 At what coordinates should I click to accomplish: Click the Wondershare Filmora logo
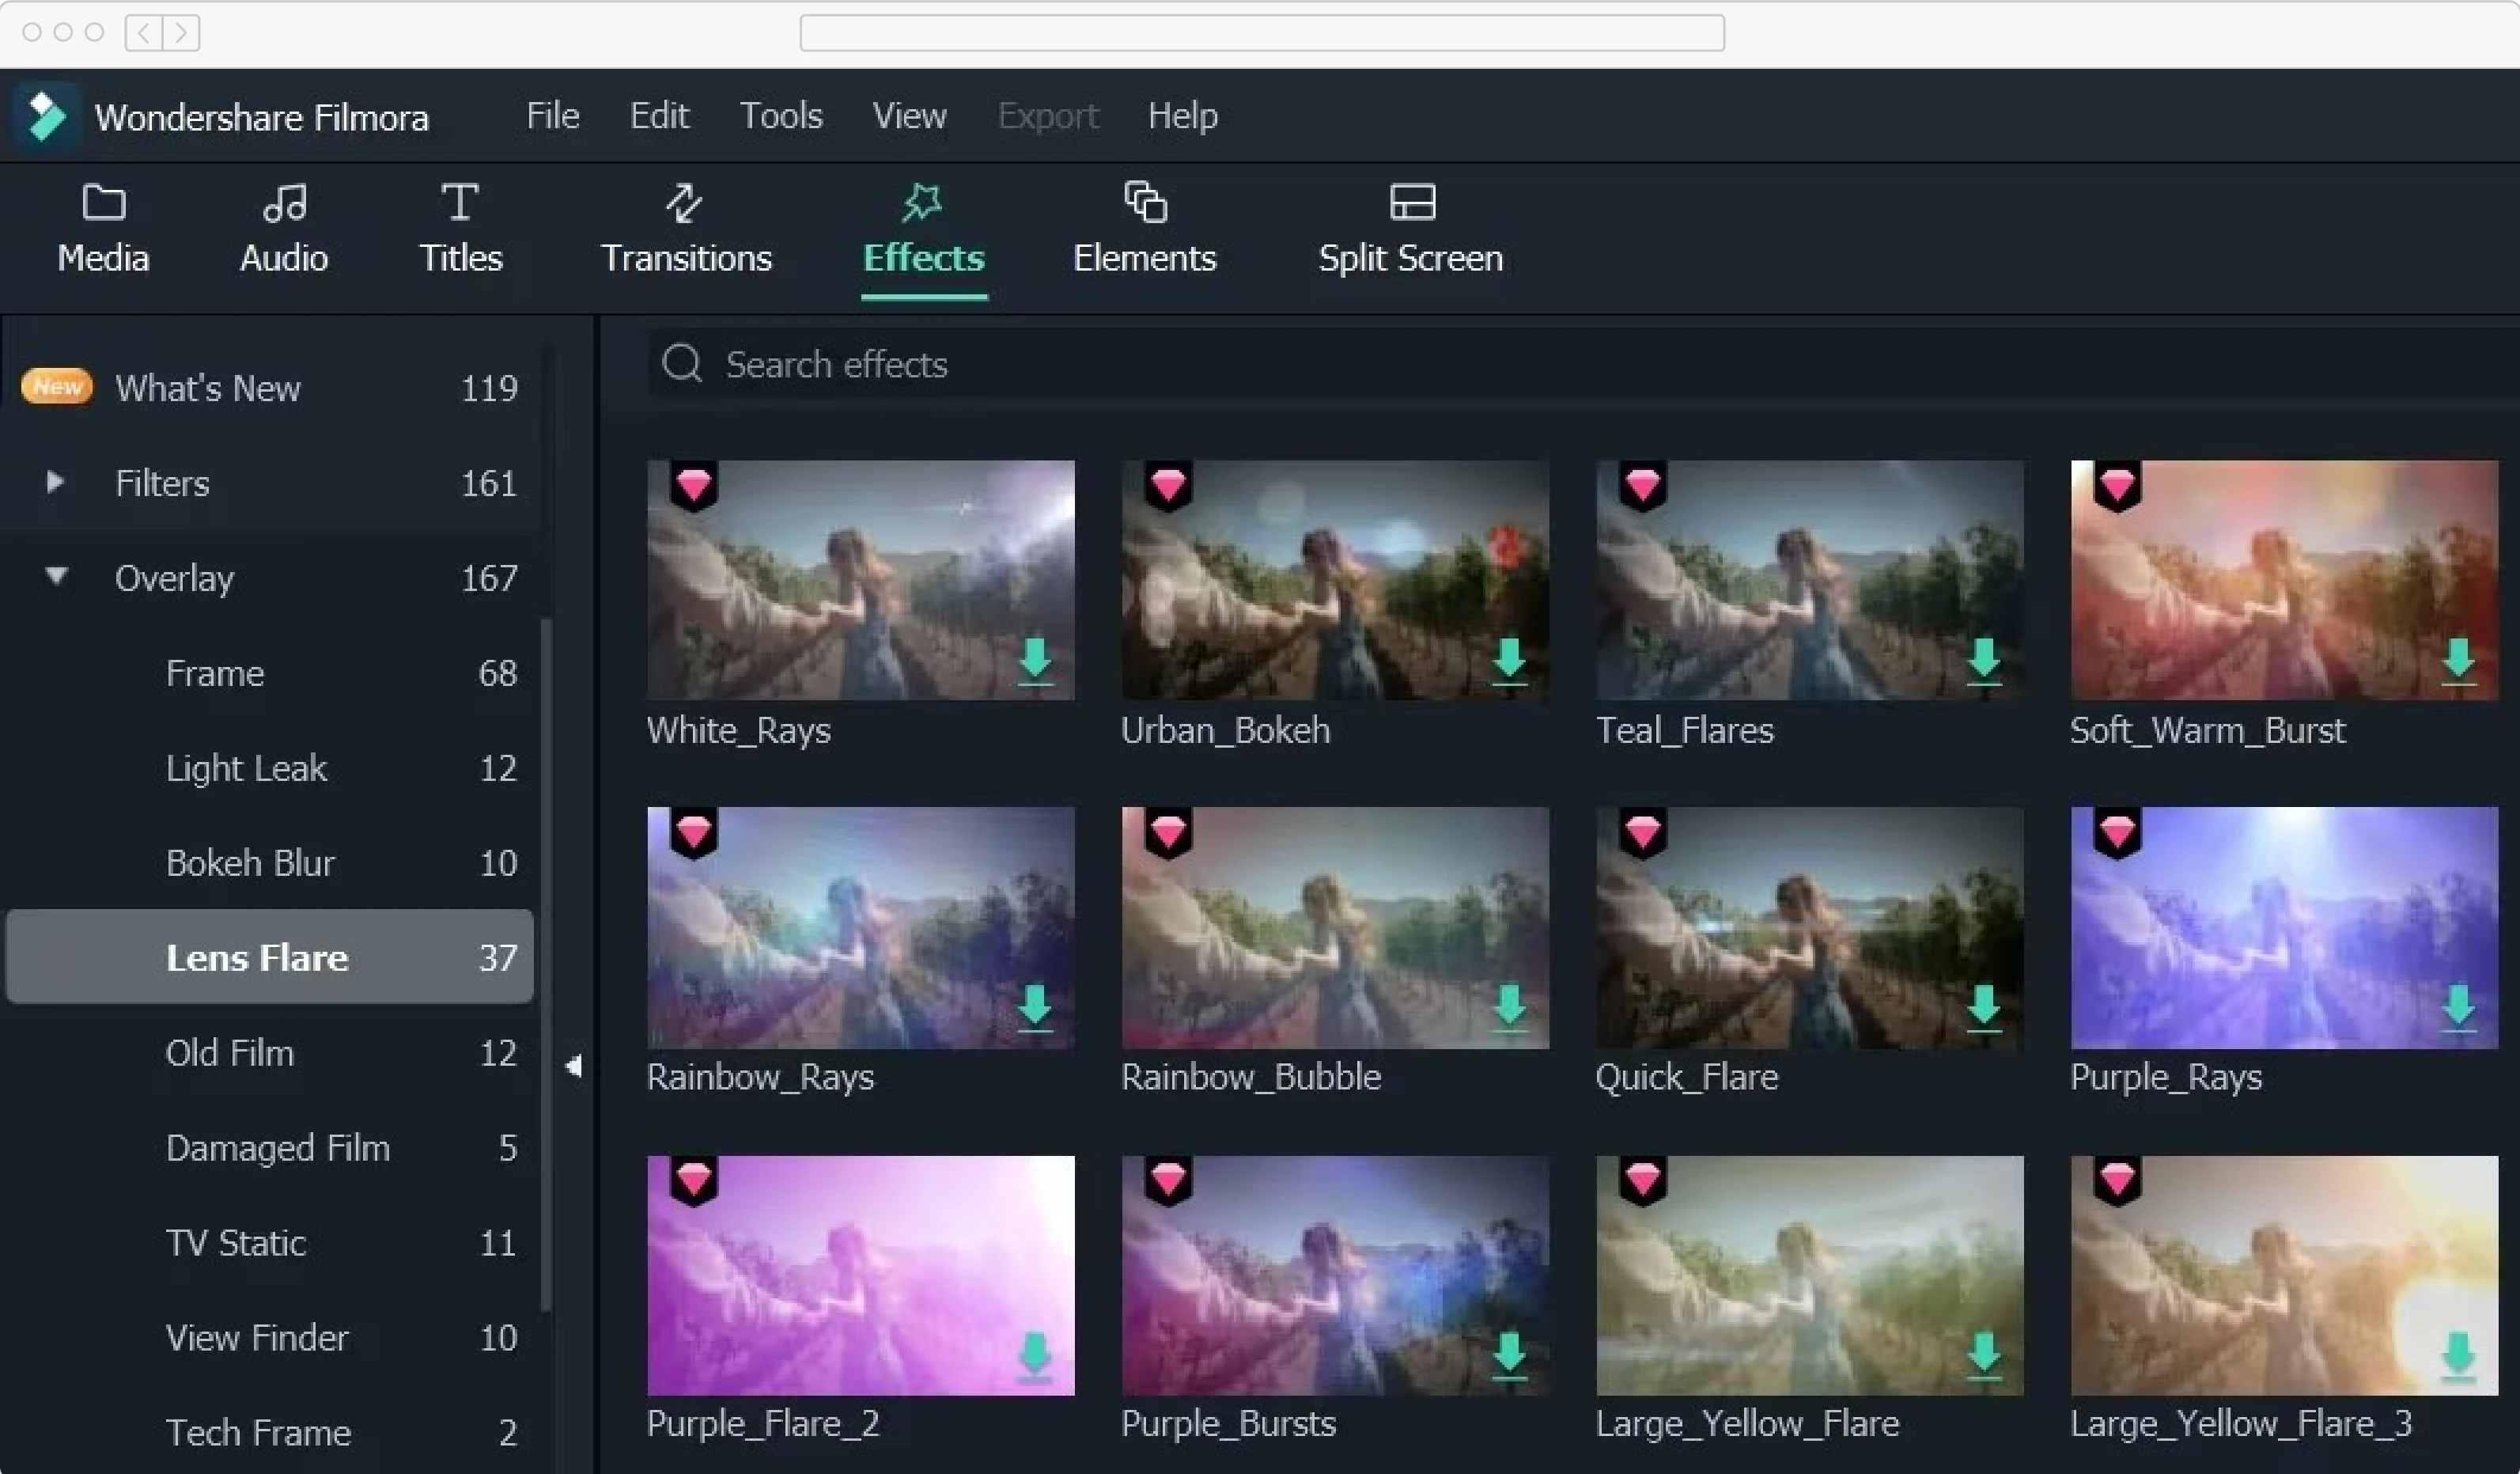click(45, 115)
